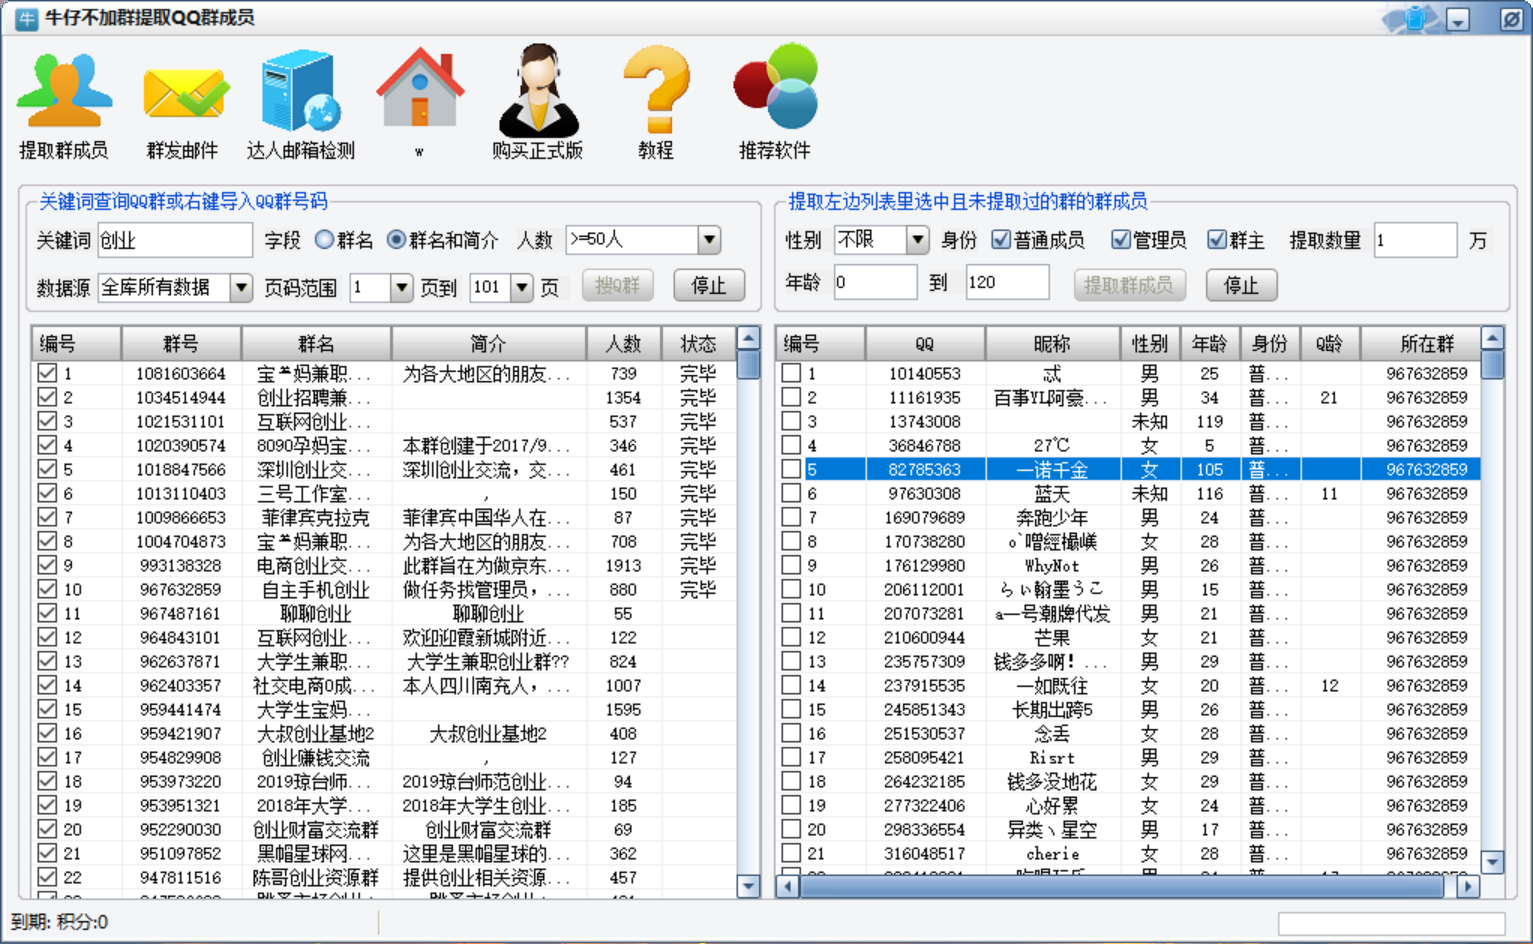Launch the 达人邮箱检测 email checker
This screenshot has height=944, width=1533.
(297, 95)
